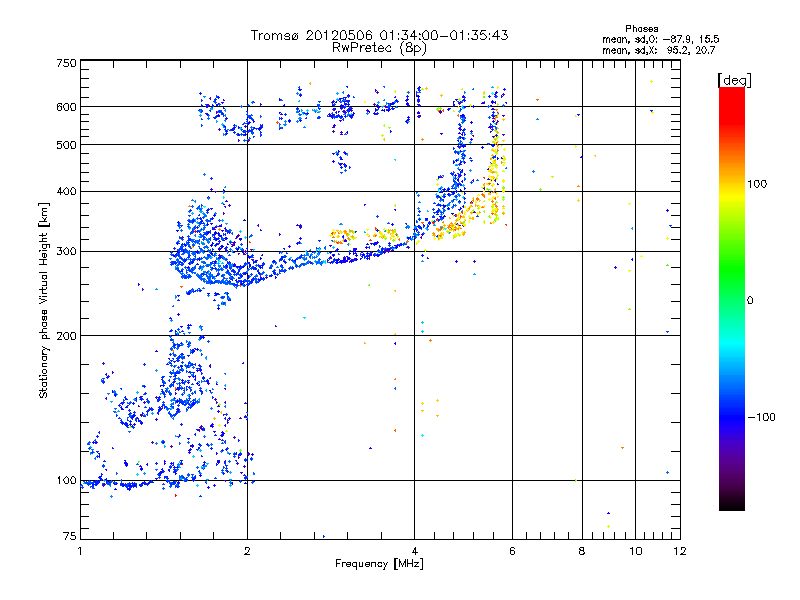This screenshot has height=600, width=800.
Task: Click the colorbar label '0'
Action: click(749, 301)
